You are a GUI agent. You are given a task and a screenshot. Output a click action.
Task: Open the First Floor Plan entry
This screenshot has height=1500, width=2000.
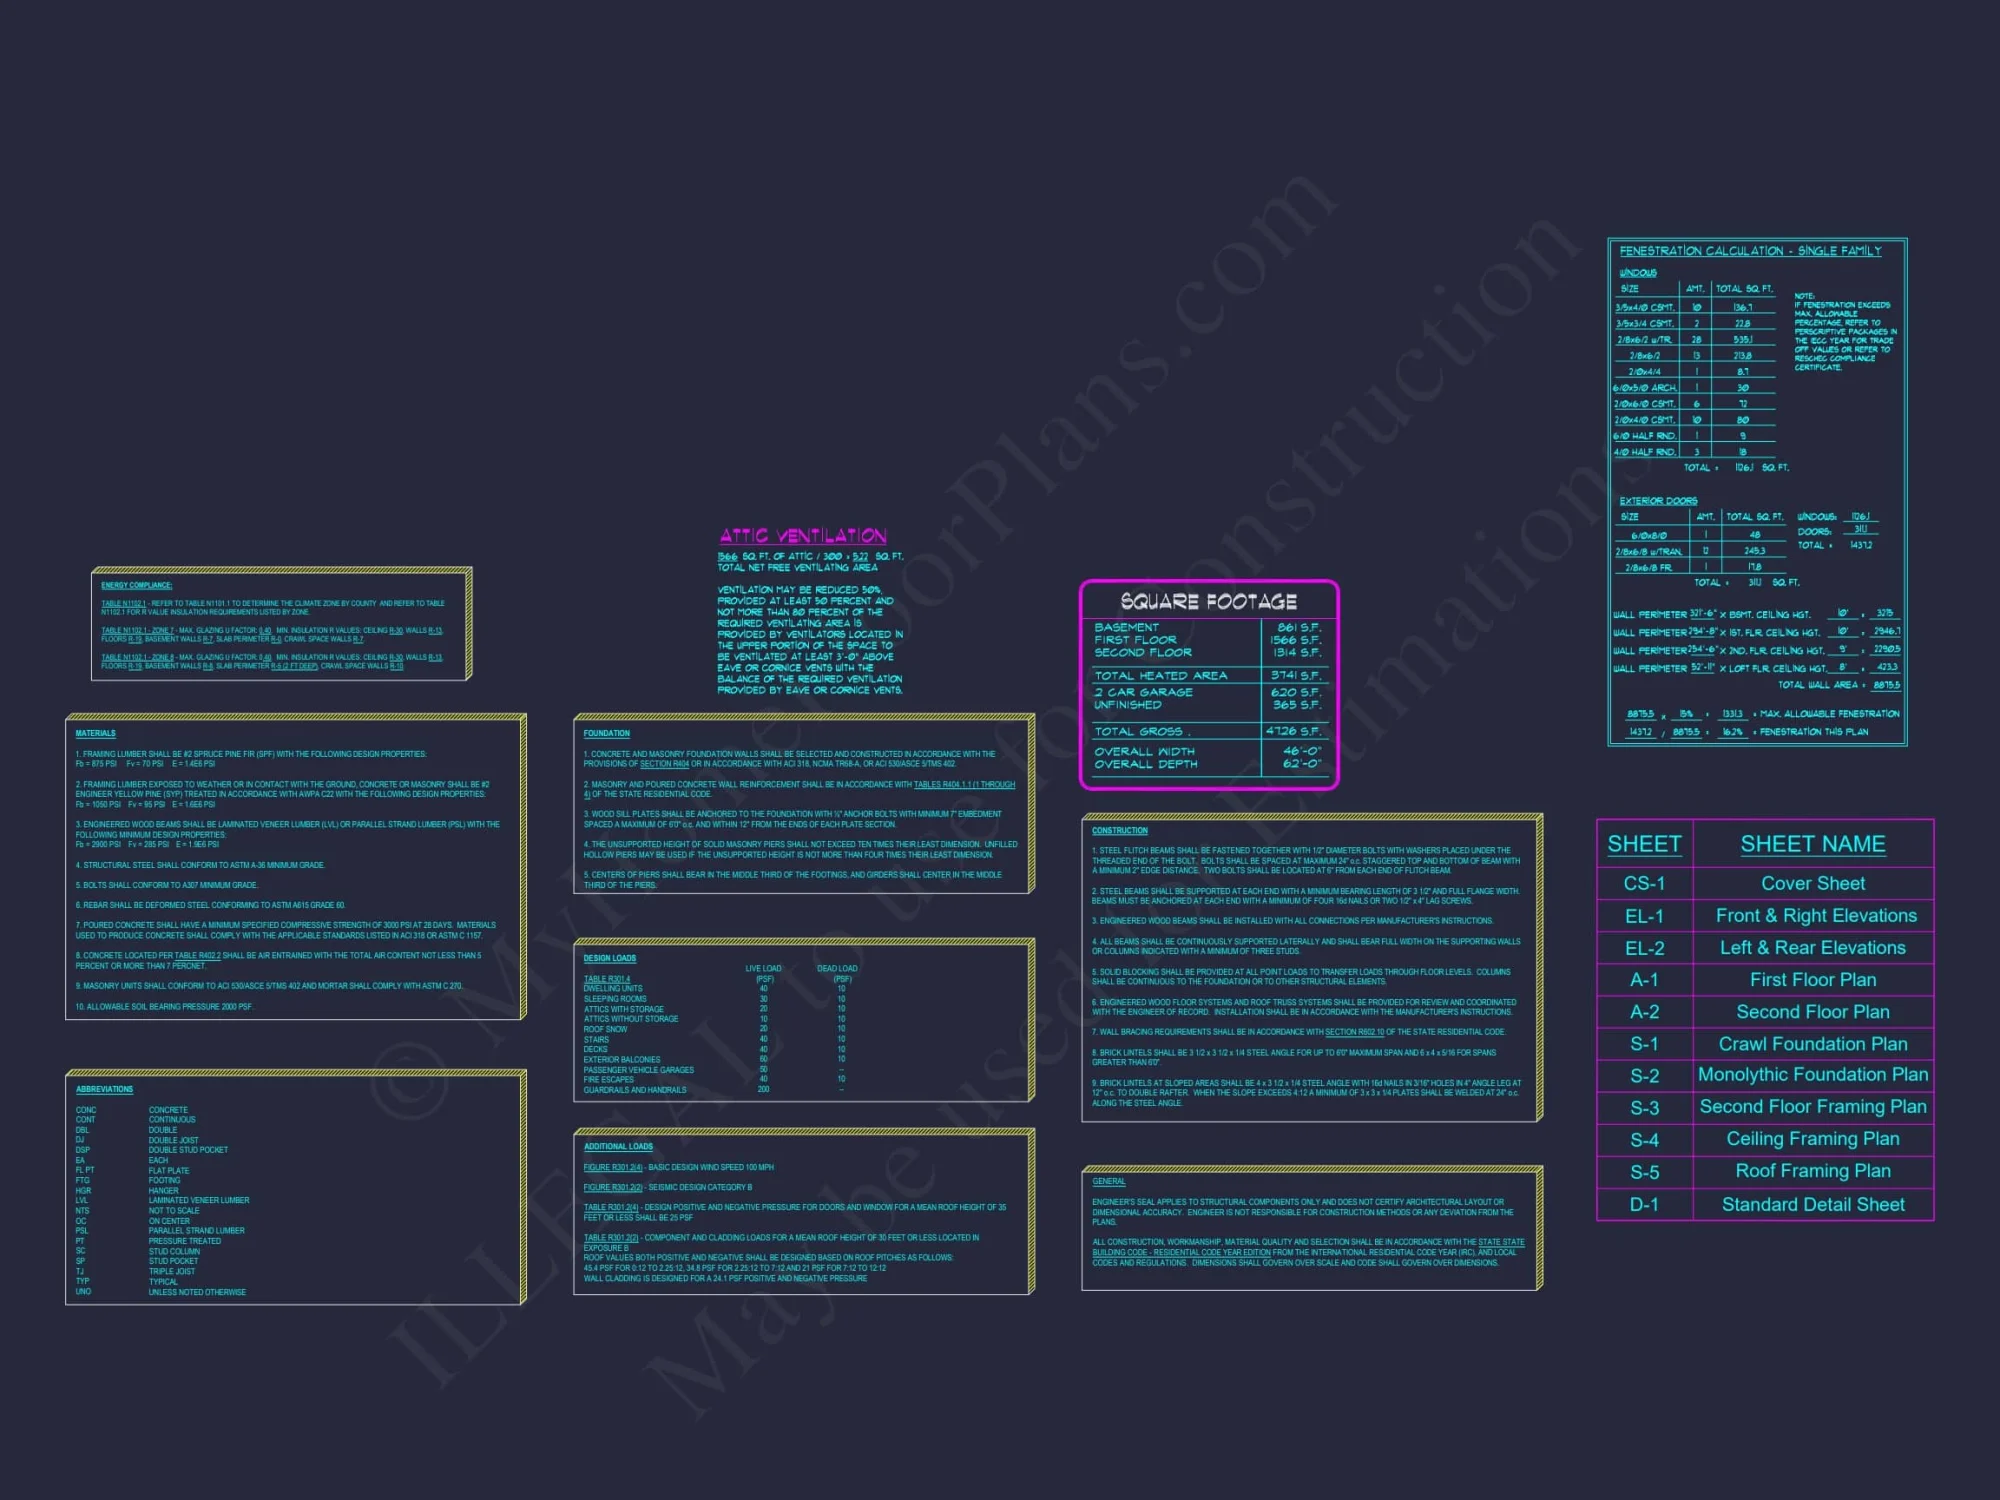click(1812, 979)
